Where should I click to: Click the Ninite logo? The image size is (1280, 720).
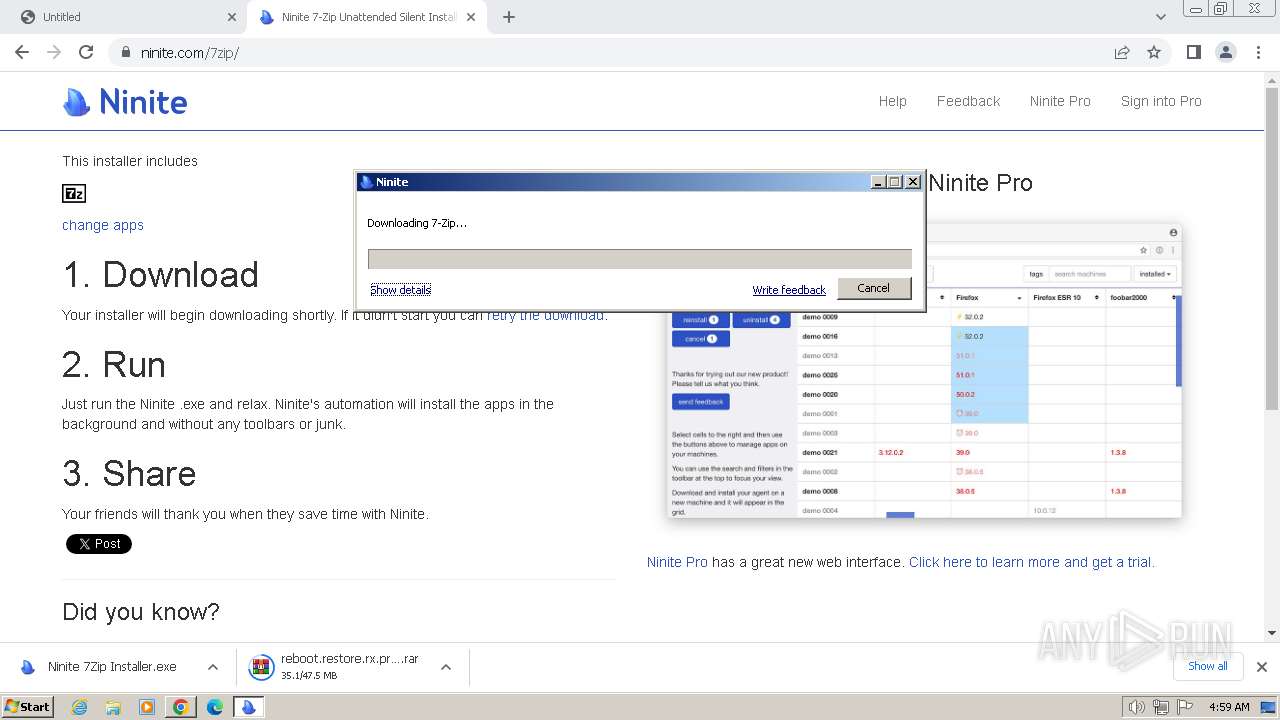125,101
